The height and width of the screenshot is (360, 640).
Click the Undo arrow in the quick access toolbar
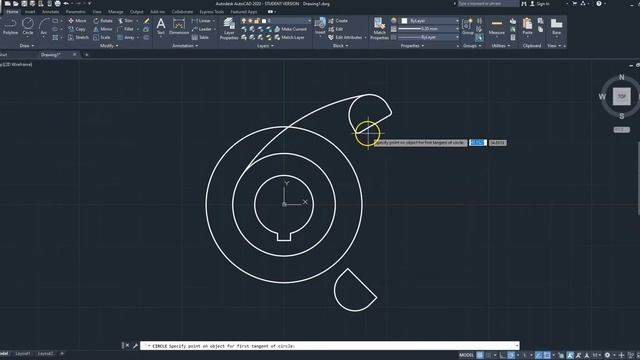tap(66, 4)
